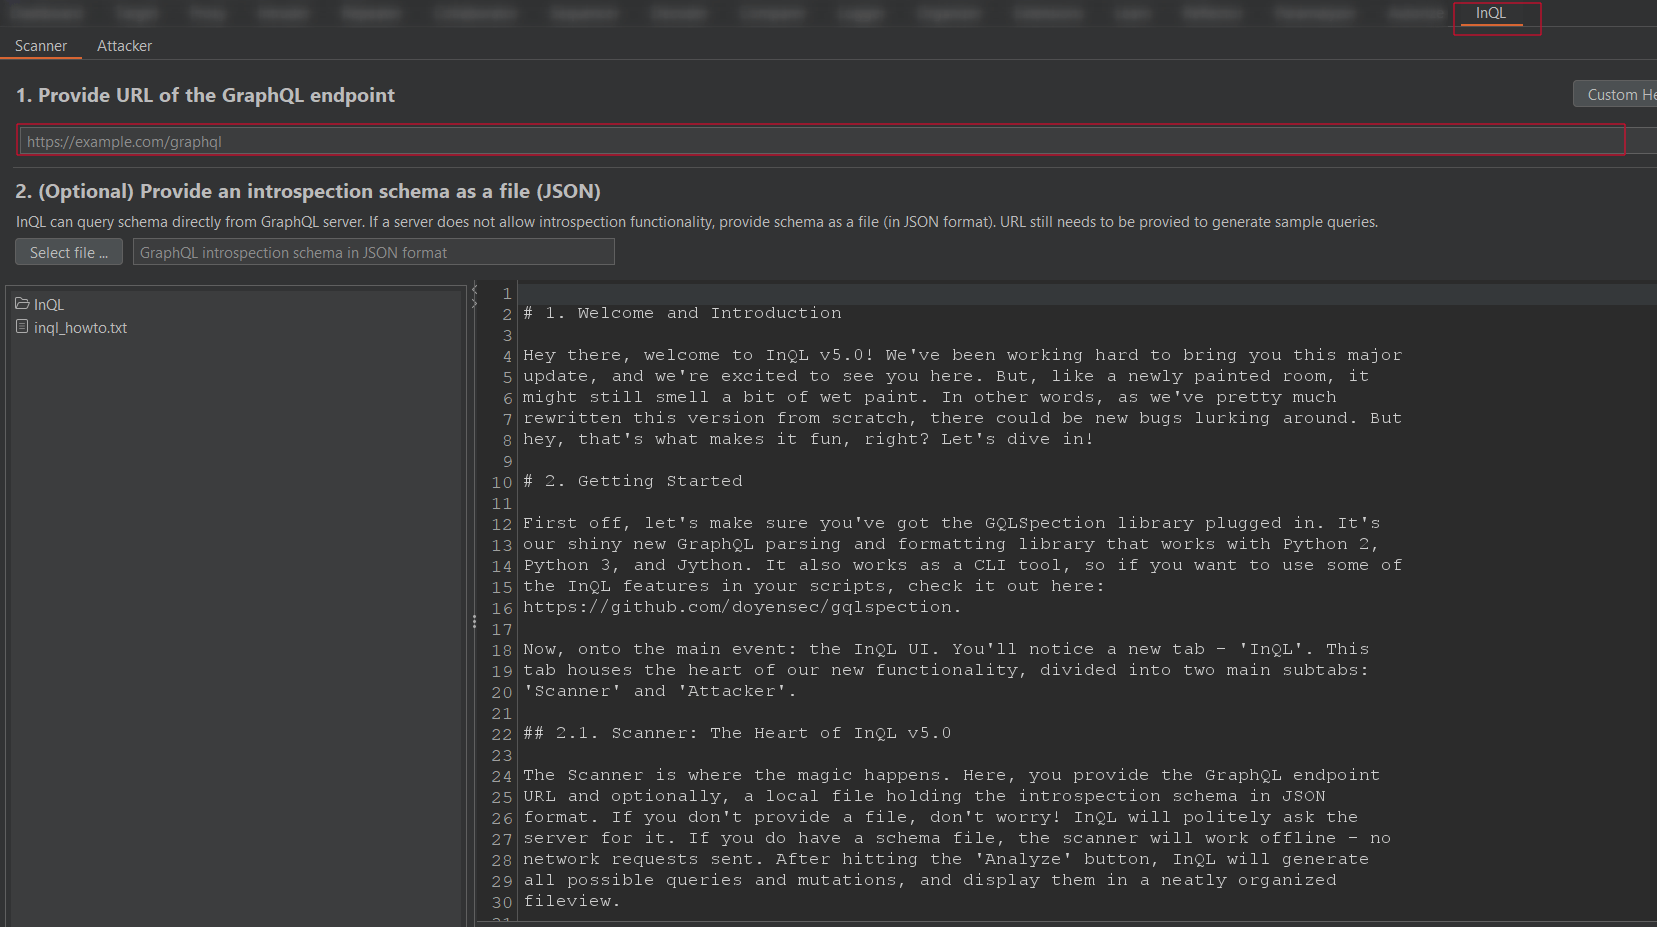This screenshot has height=927, width=1657.
Task: Click the introspection schema JSON path field
Action: point(373,253)
